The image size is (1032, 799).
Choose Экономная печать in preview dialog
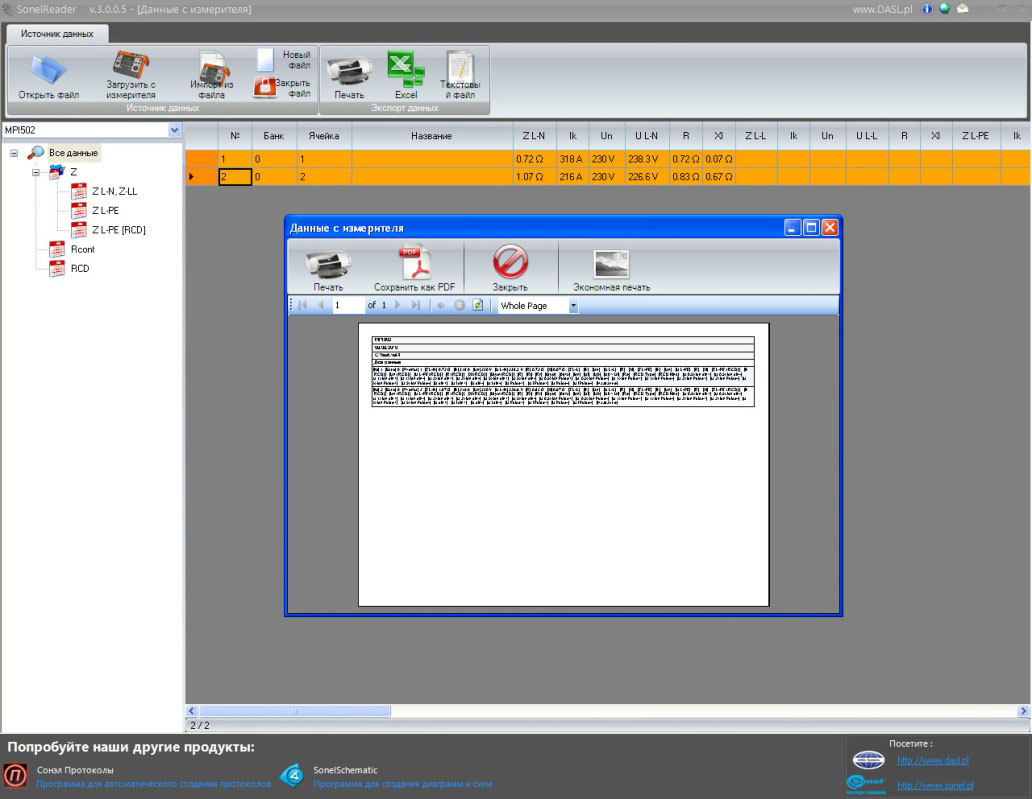tap(611, 271)
